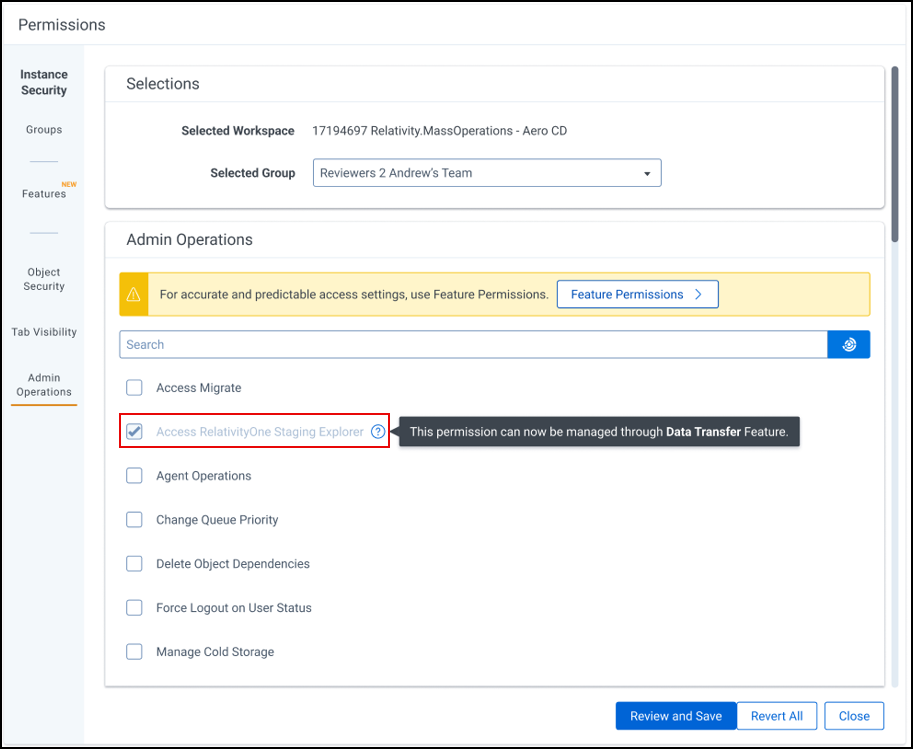Enable Change Queue Priority

(x=134, y=519)
